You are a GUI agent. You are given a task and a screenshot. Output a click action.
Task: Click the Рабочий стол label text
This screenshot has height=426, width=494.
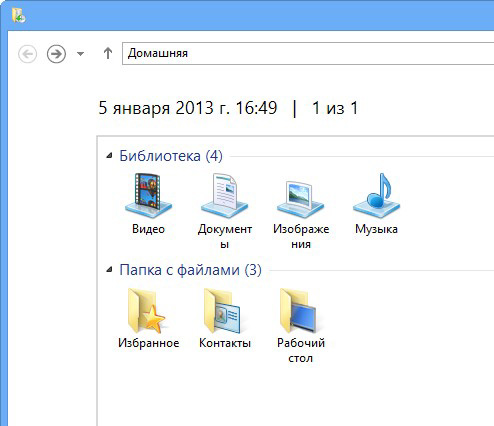(301, 350)
